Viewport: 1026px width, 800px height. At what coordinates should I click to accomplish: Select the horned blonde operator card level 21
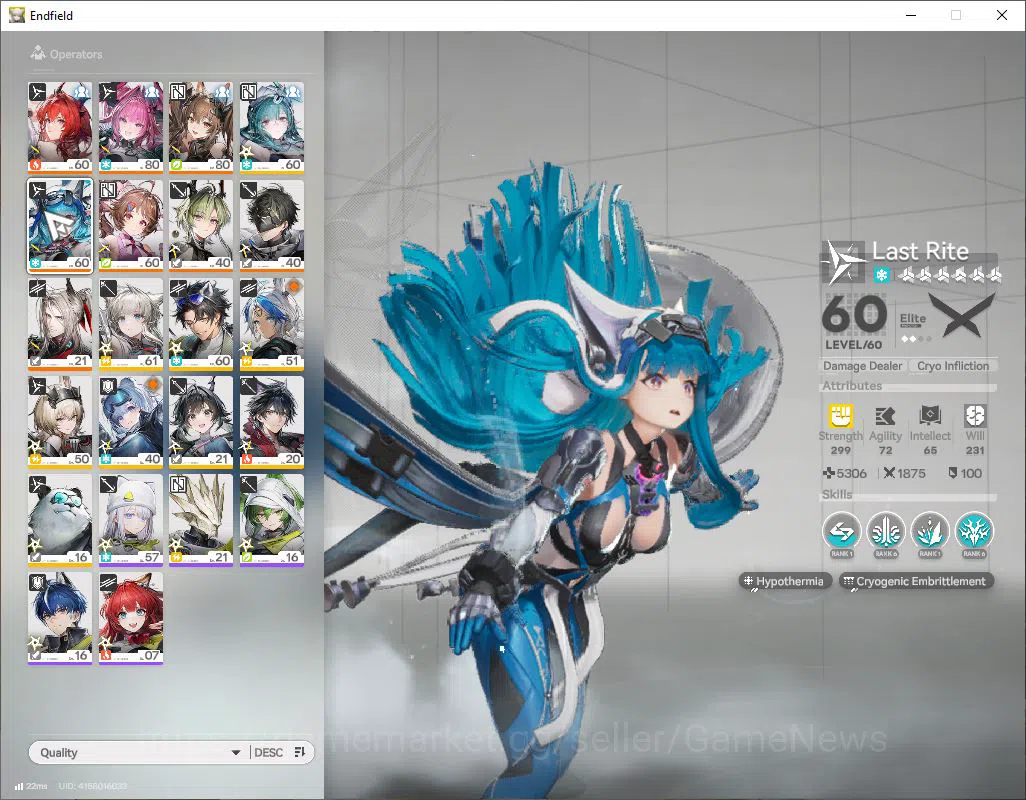pyautogui.click(x=60, y=323)
